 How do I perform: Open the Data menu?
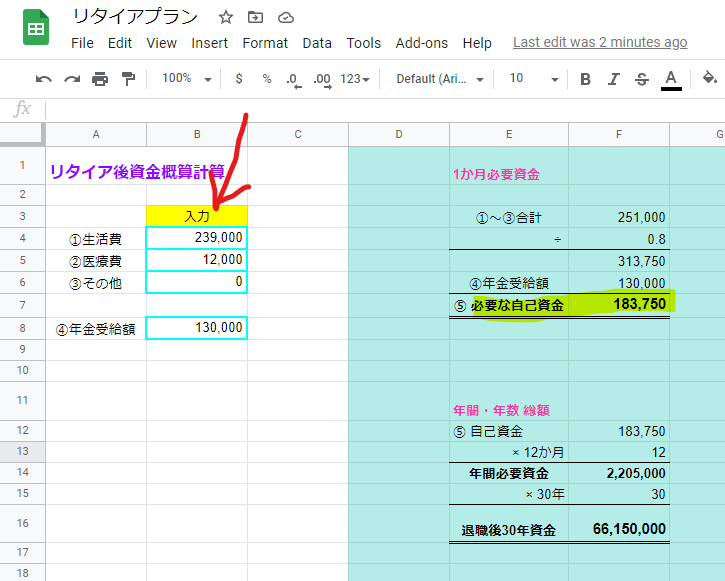coord(317,43)
